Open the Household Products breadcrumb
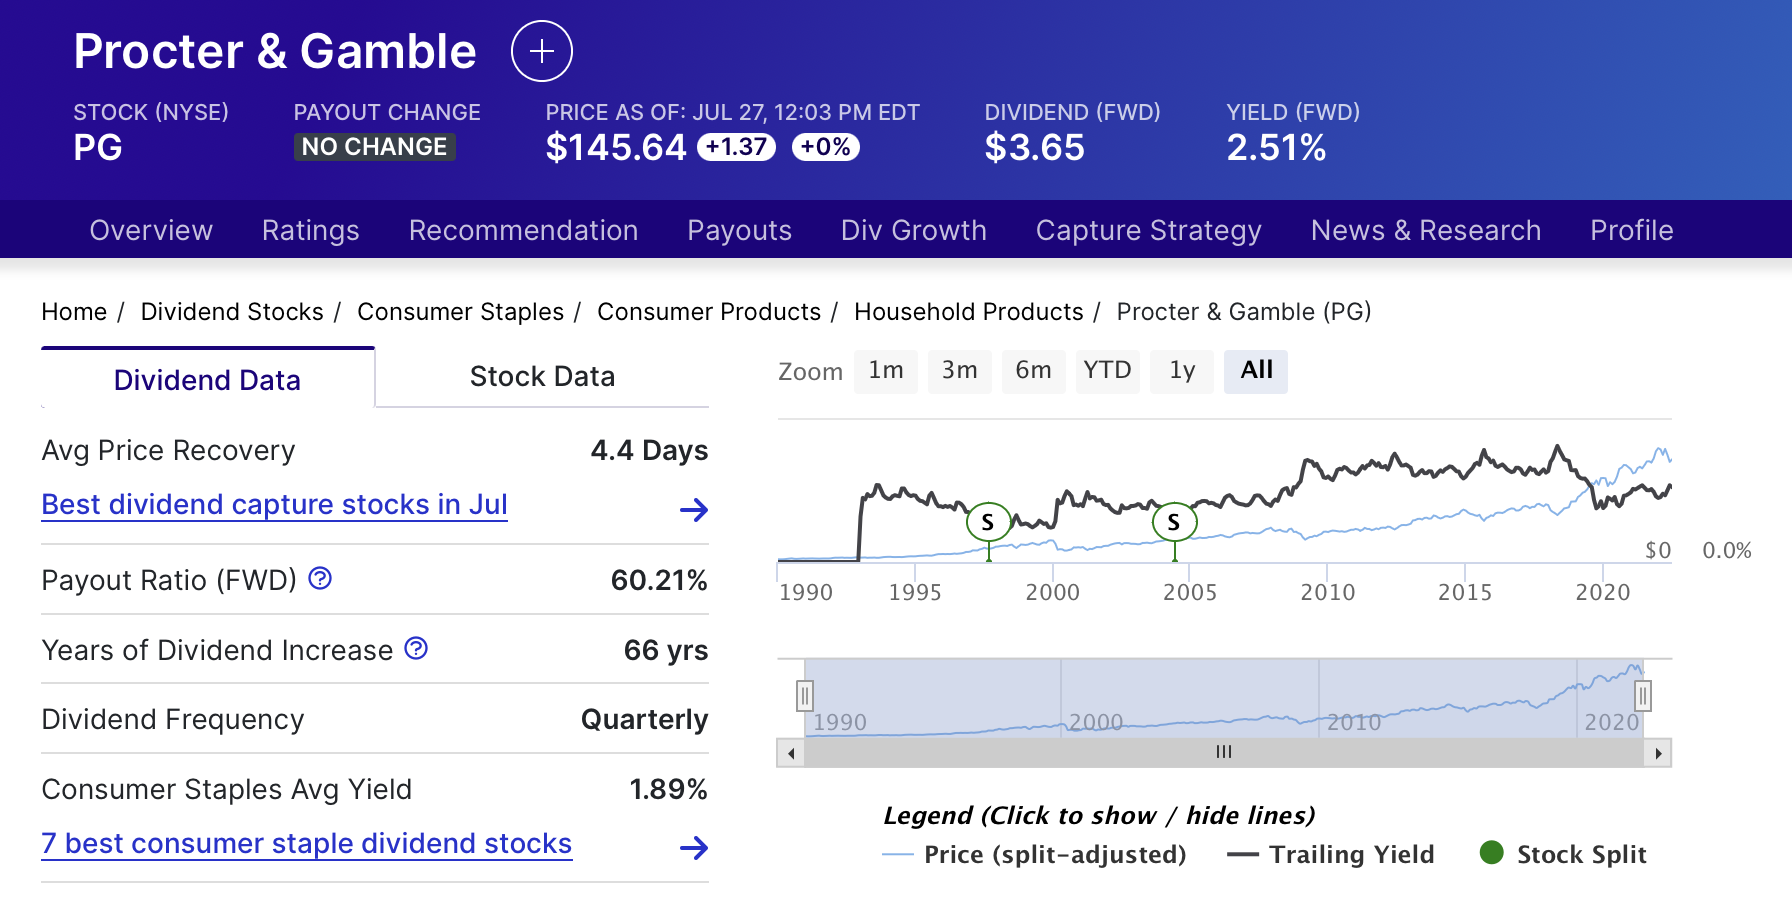This screenshot has height=908, width=1792. coord(969,312)
